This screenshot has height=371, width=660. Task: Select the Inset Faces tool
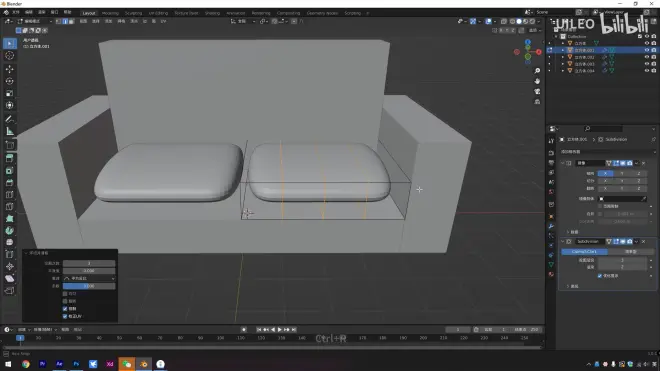tap(10, 171)
